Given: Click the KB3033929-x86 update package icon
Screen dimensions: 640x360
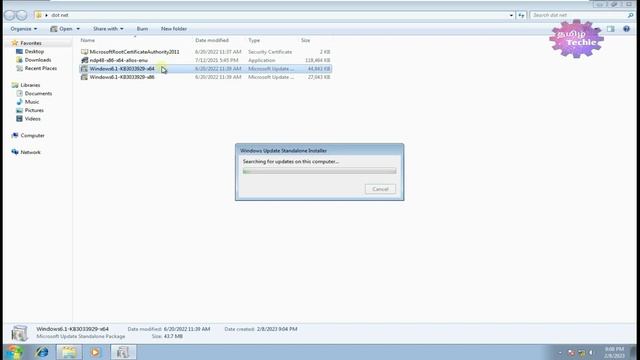Looking at the screenshot, I should coord(84,77).
